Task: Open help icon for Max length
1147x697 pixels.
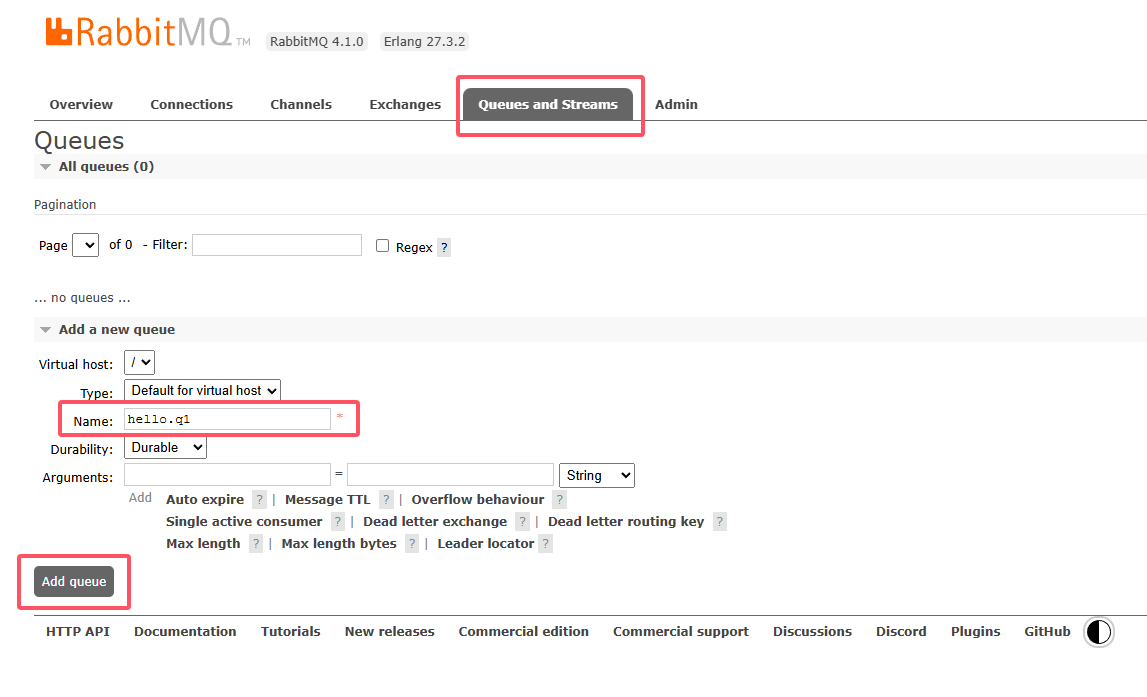Action: click(255, 543)
